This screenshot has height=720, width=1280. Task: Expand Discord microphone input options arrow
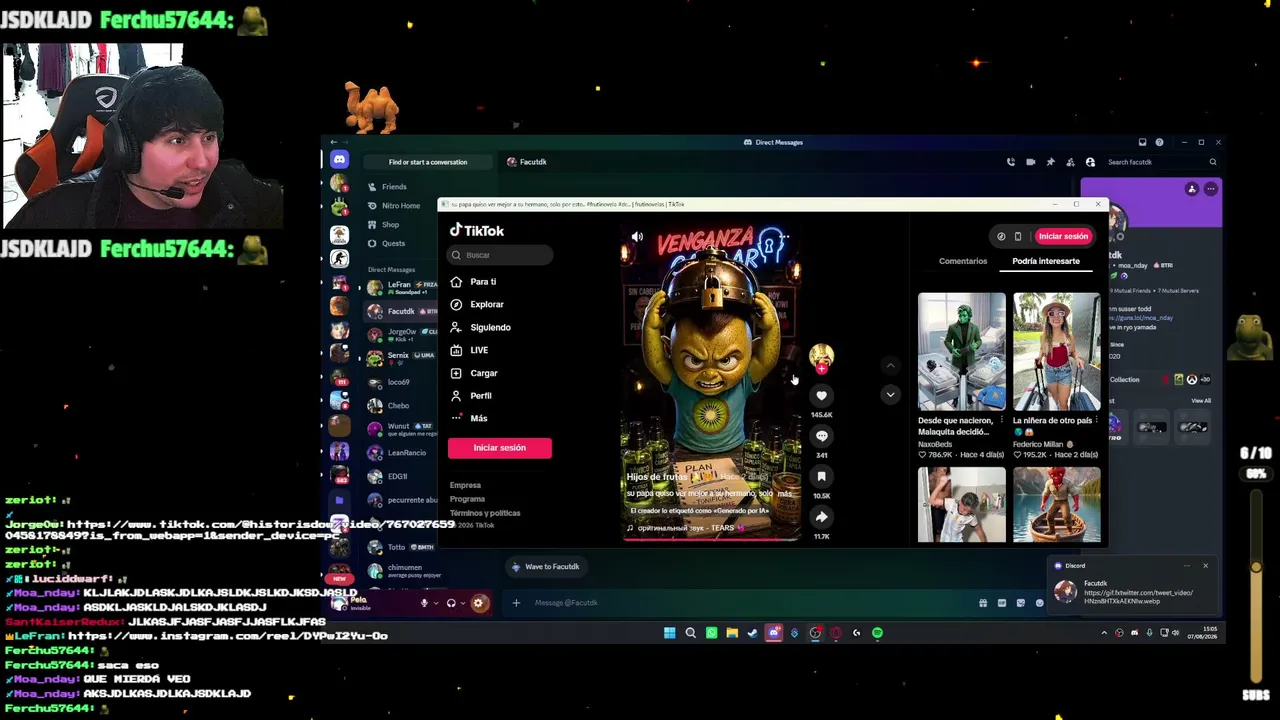coord(436,603)
